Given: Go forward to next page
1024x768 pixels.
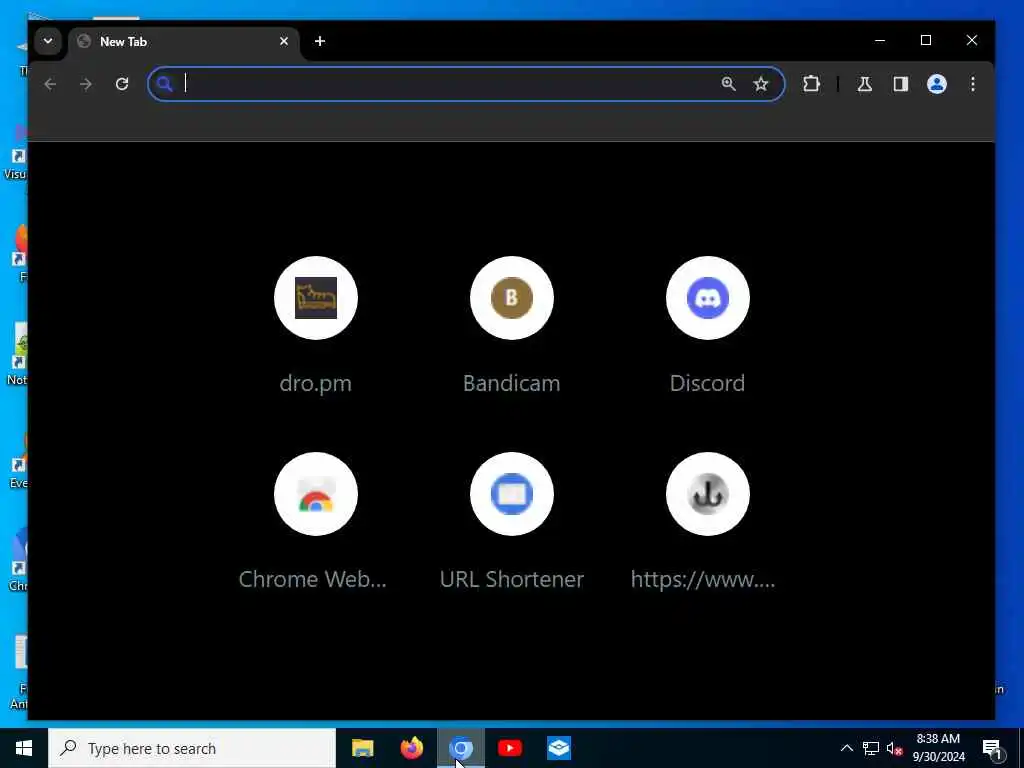Looking at the screenshot, I should click(x=86, y=84).
